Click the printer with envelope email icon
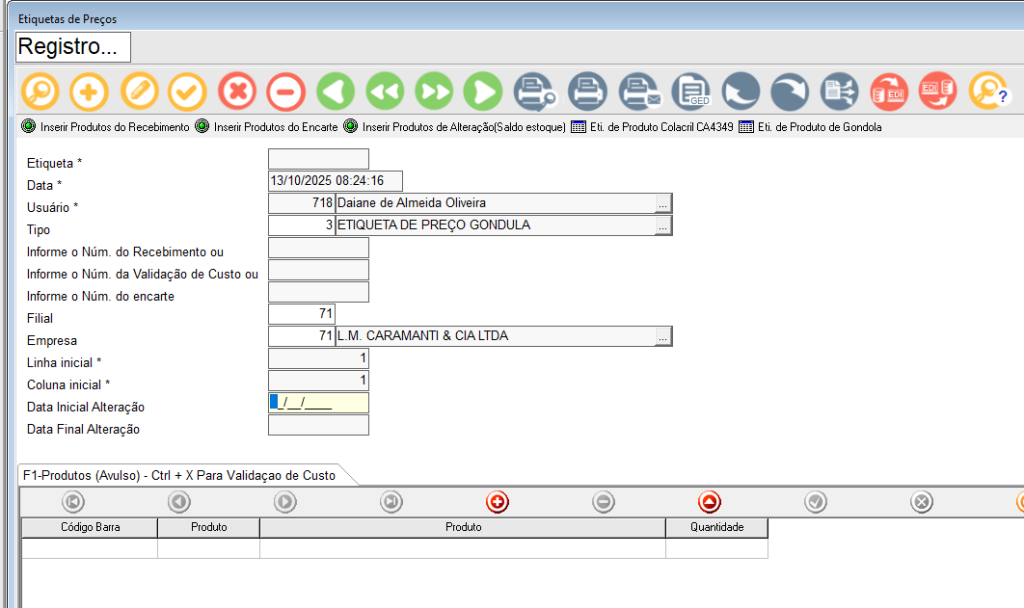Screen dimensions: 1024x608 pos(638,92)
